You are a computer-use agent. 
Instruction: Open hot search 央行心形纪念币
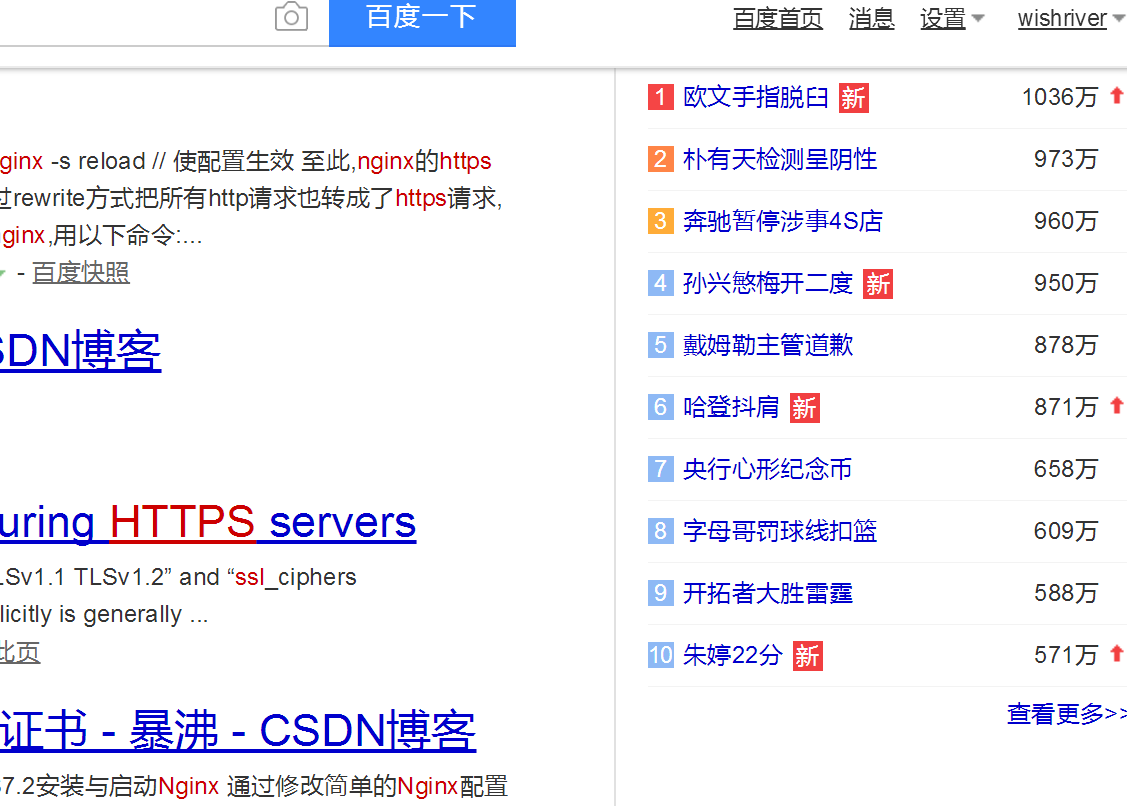tap(768, 469)
